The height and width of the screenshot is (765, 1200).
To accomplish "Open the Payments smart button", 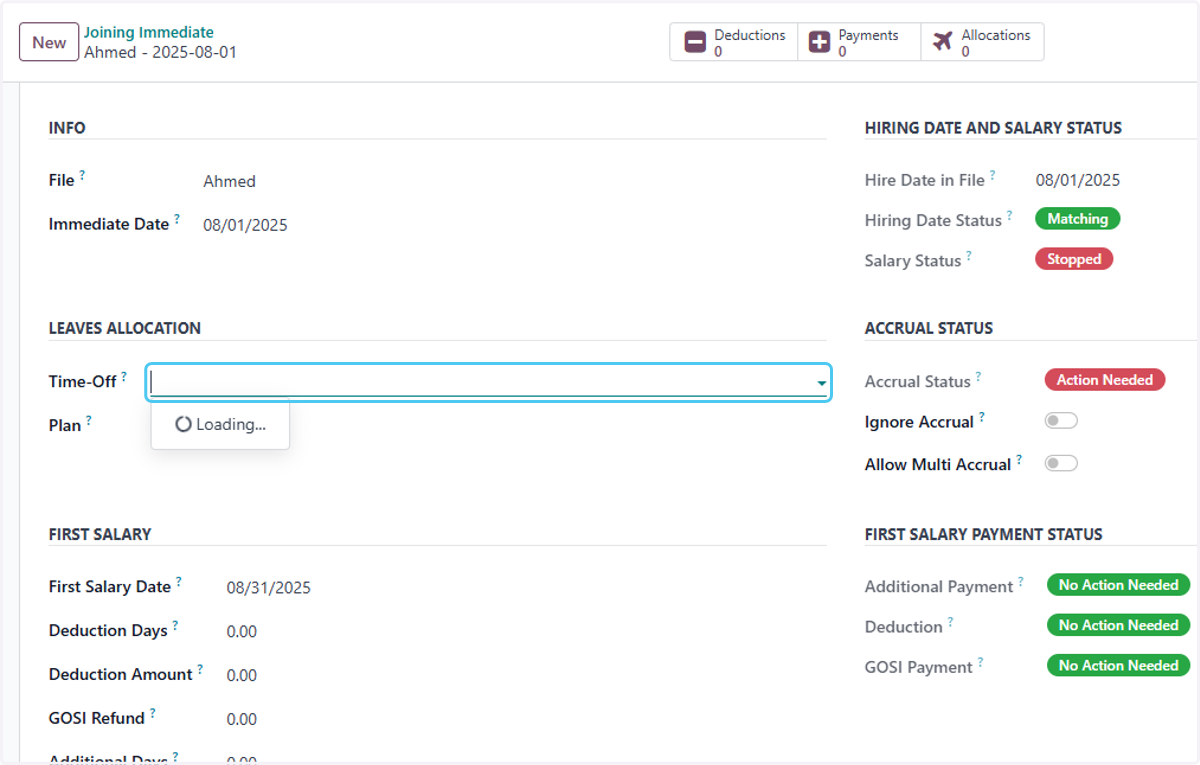I will coord(859,42).
